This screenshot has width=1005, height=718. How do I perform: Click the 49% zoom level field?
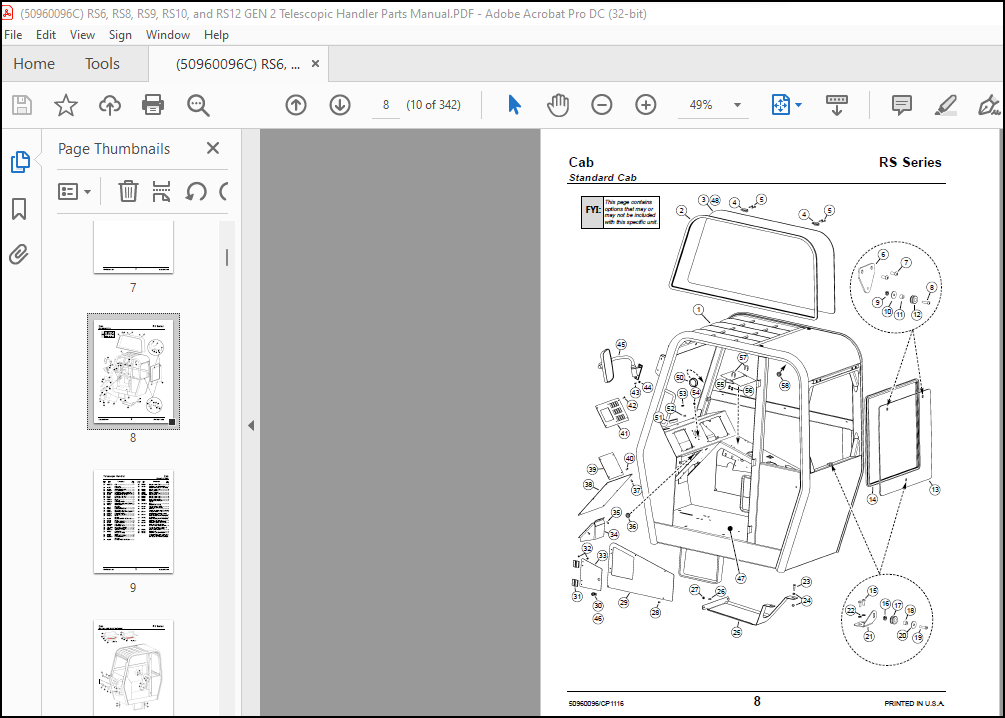point(701,105)
